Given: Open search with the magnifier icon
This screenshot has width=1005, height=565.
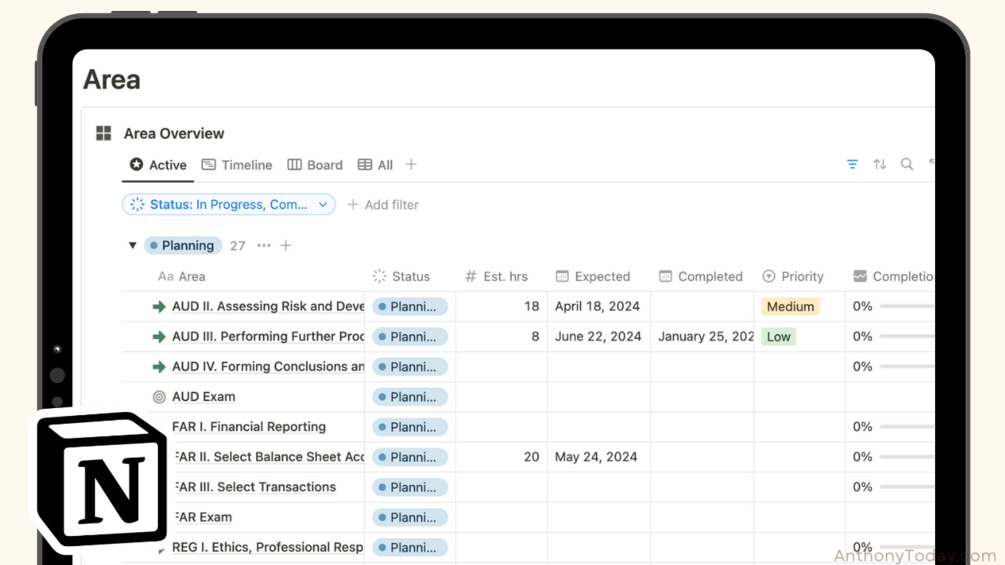Looking at the screenshot, I should pos(907,164).
